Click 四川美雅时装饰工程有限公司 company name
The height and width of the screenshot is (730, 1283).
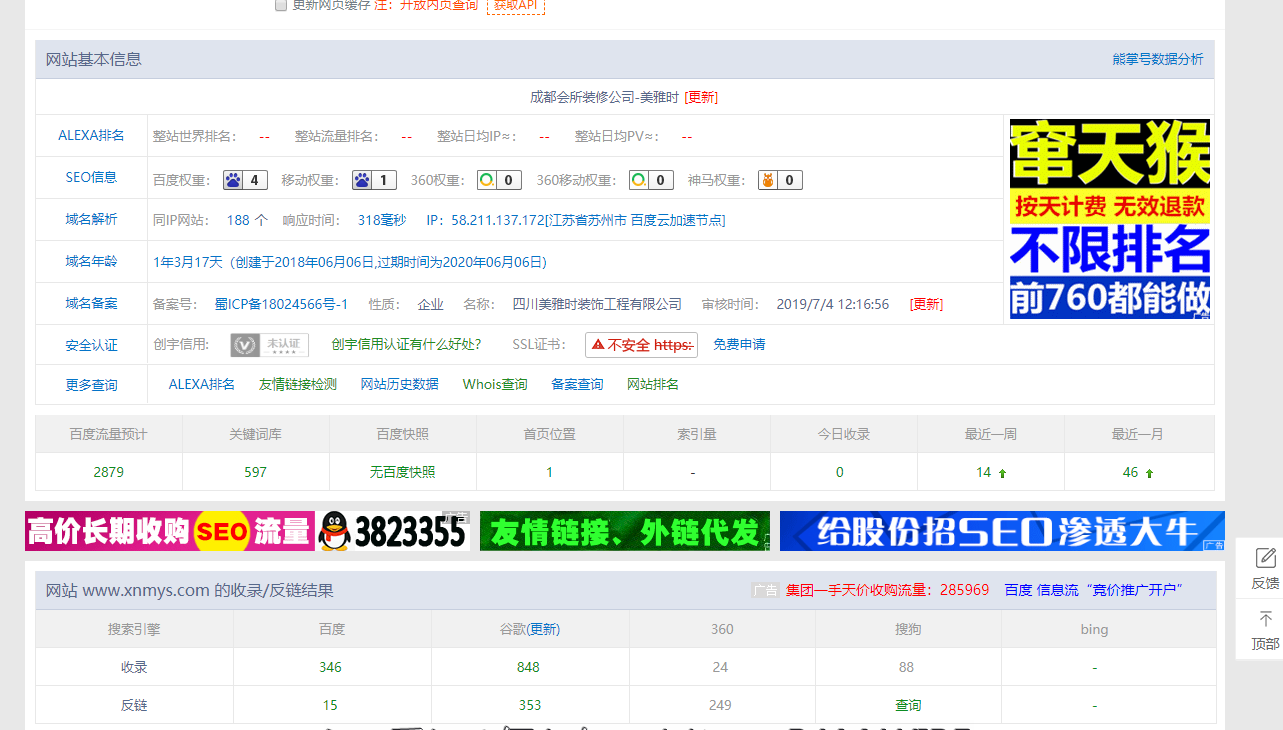pyautogui.click(x=597, y=304)
